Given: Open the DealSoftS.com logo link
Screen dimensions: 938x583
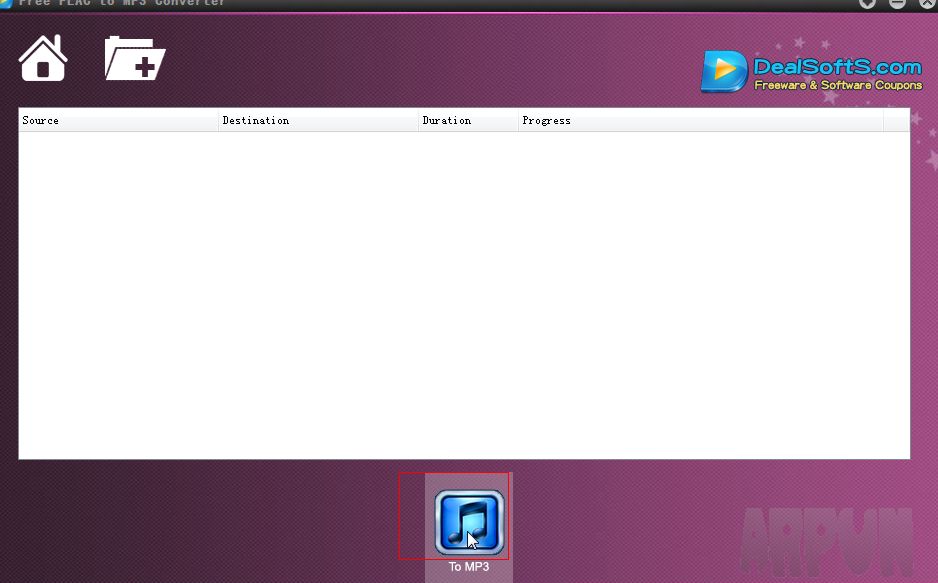Looking at the screenshot, I should click(812, 72).
